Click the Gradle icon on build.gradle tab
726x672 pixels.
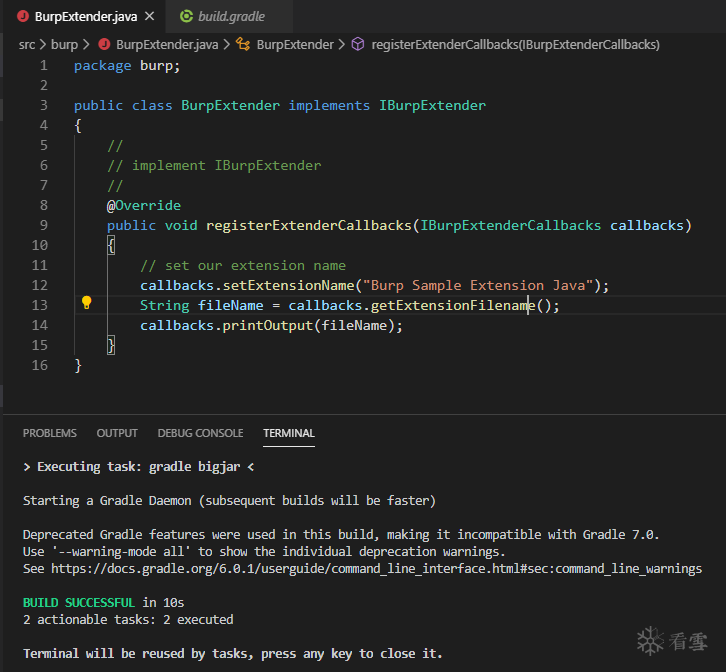tap(186, 16)
